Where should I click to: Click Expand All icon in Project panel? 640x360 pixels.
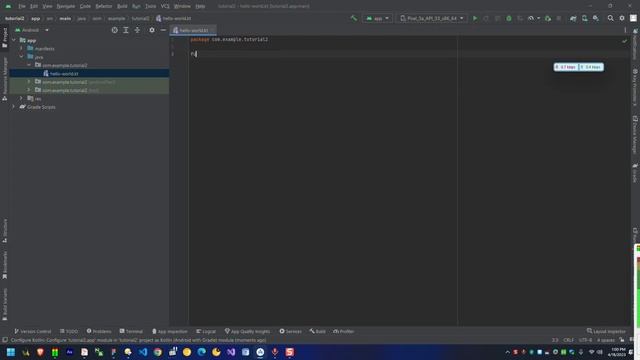[126, 30]
